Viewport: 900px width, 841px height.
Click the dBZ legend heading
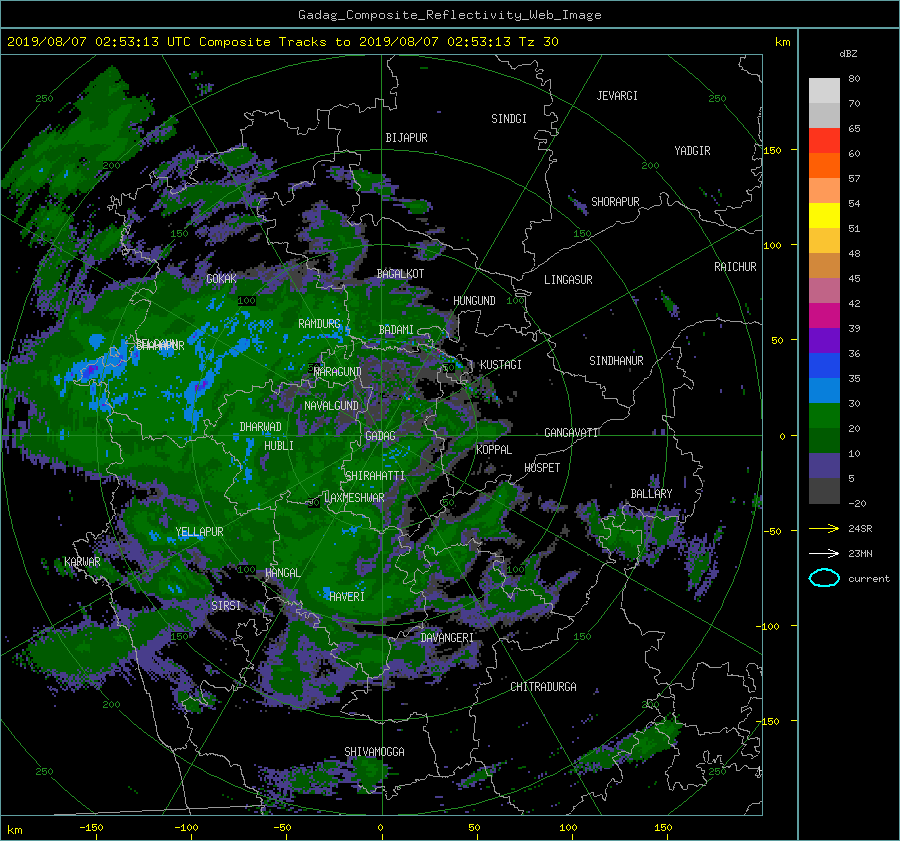pos(848,53)
